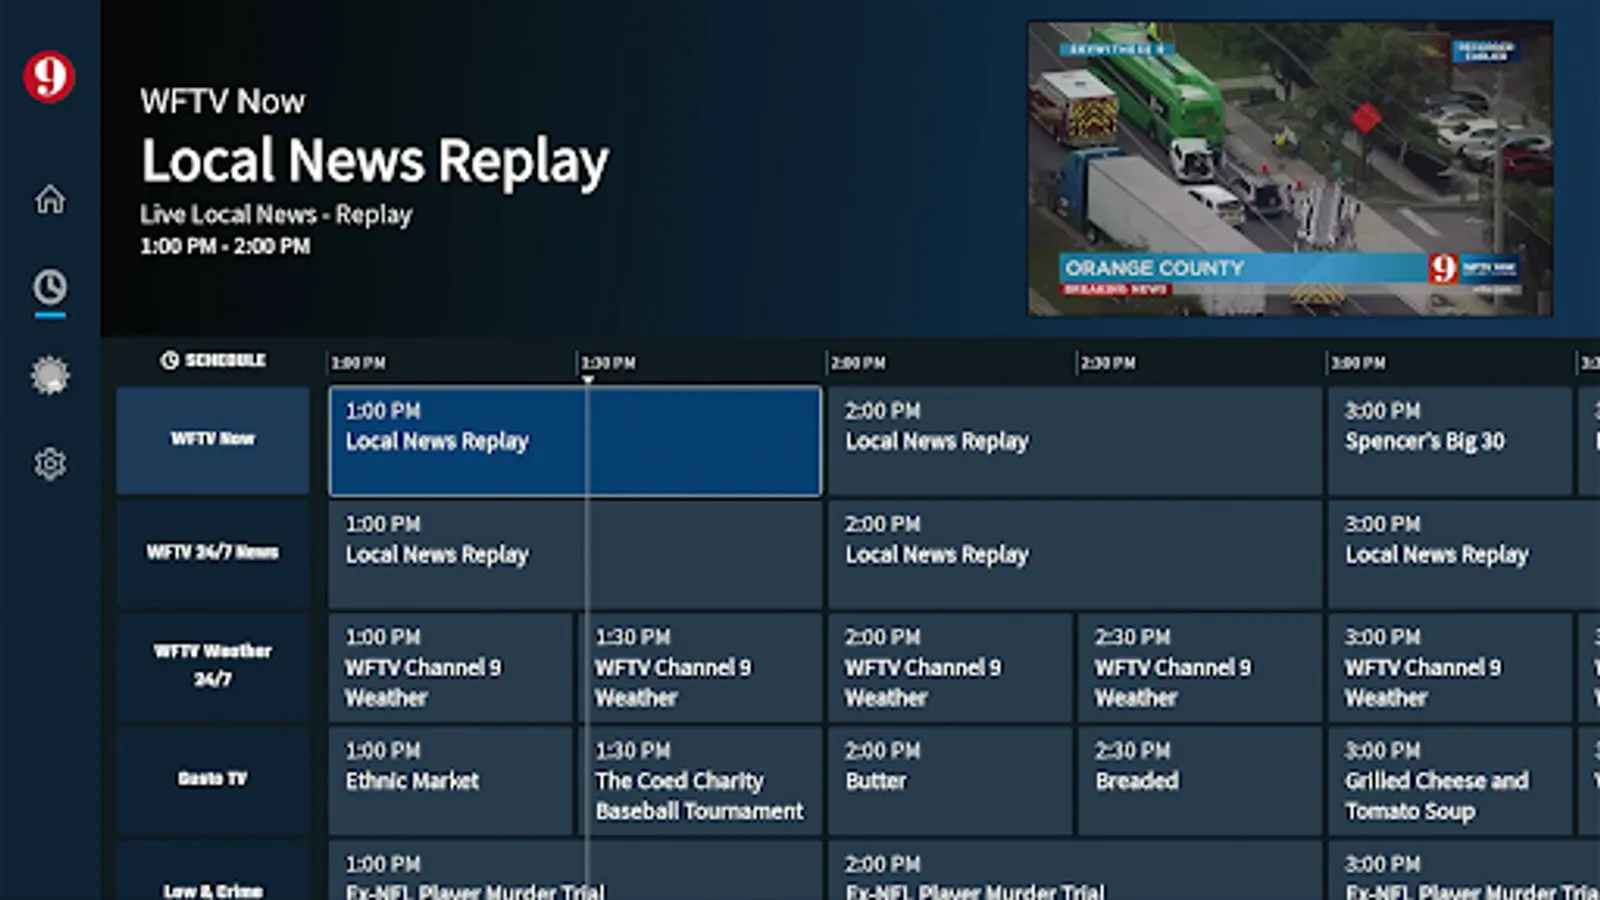Select the Law & Crime channel
The height and width of the screenshot is (900, 1600).
[213, 871]
